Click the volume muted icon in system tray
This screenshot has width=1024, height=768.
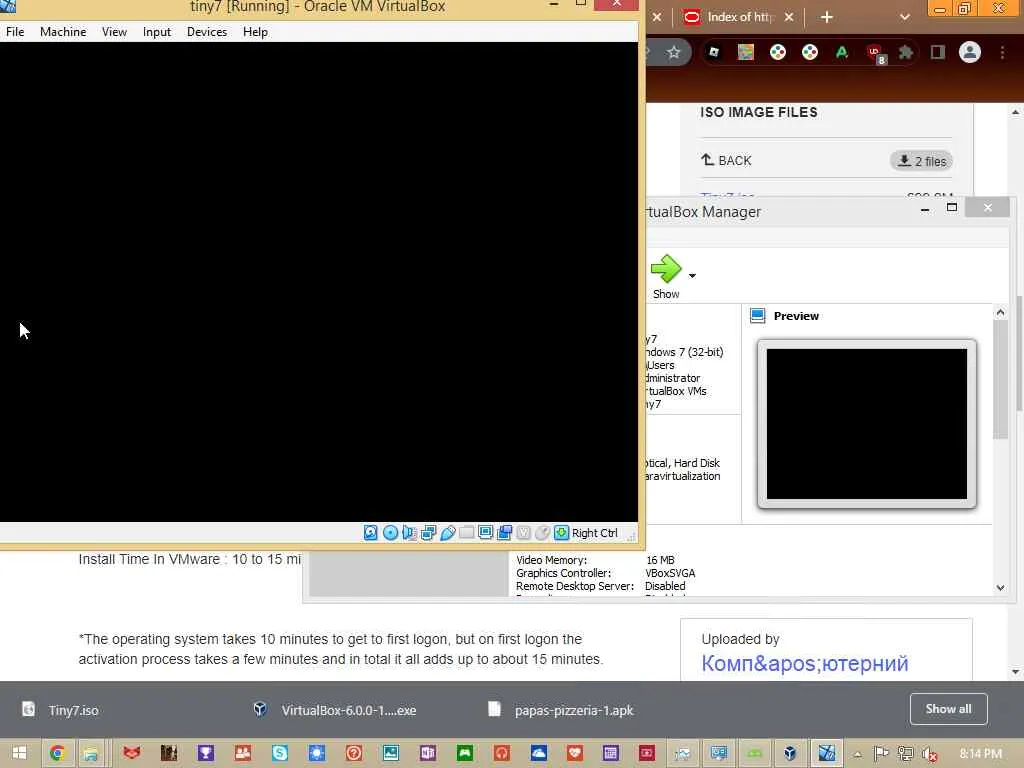(x=929, y=754)
